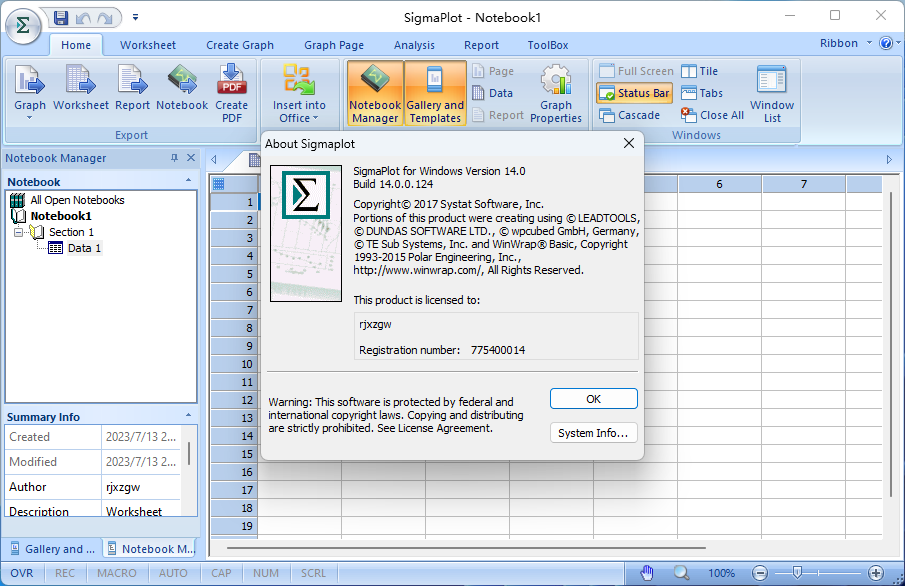This screenshot has width=905, height=586.
Task: Switch to the Notebook Manager bottom tab
Action: point(151,549)
